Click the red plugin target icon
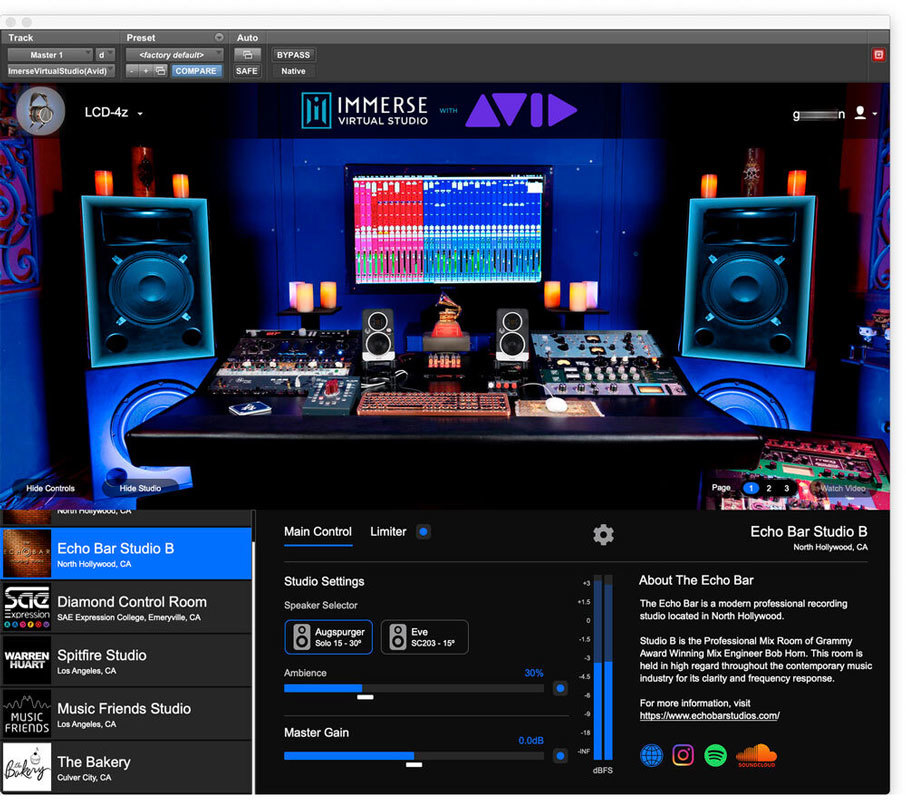906x800 pixels. click(x=878, y=55)
